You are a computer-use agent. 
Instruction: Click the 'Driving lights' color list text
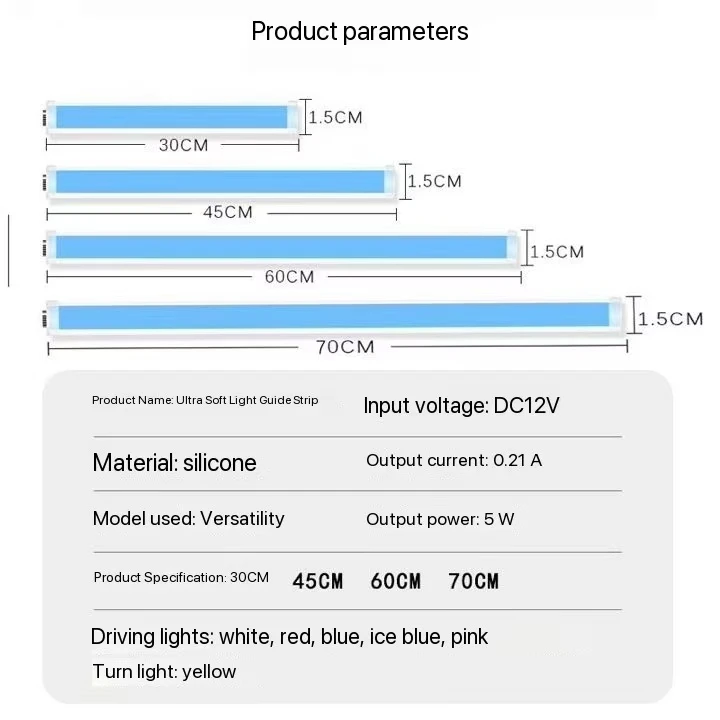(289, 637)
